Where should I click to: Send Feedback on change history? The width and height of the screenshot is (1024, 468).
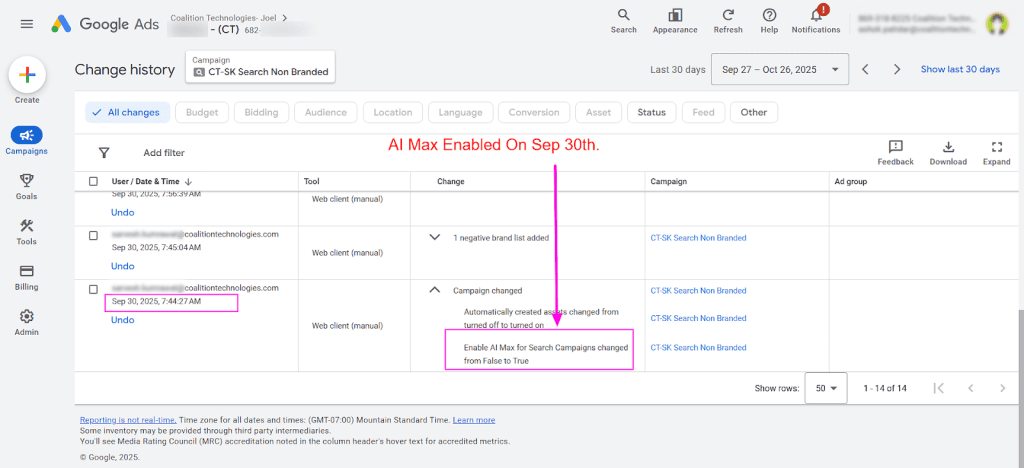click(x=895, y=153)
